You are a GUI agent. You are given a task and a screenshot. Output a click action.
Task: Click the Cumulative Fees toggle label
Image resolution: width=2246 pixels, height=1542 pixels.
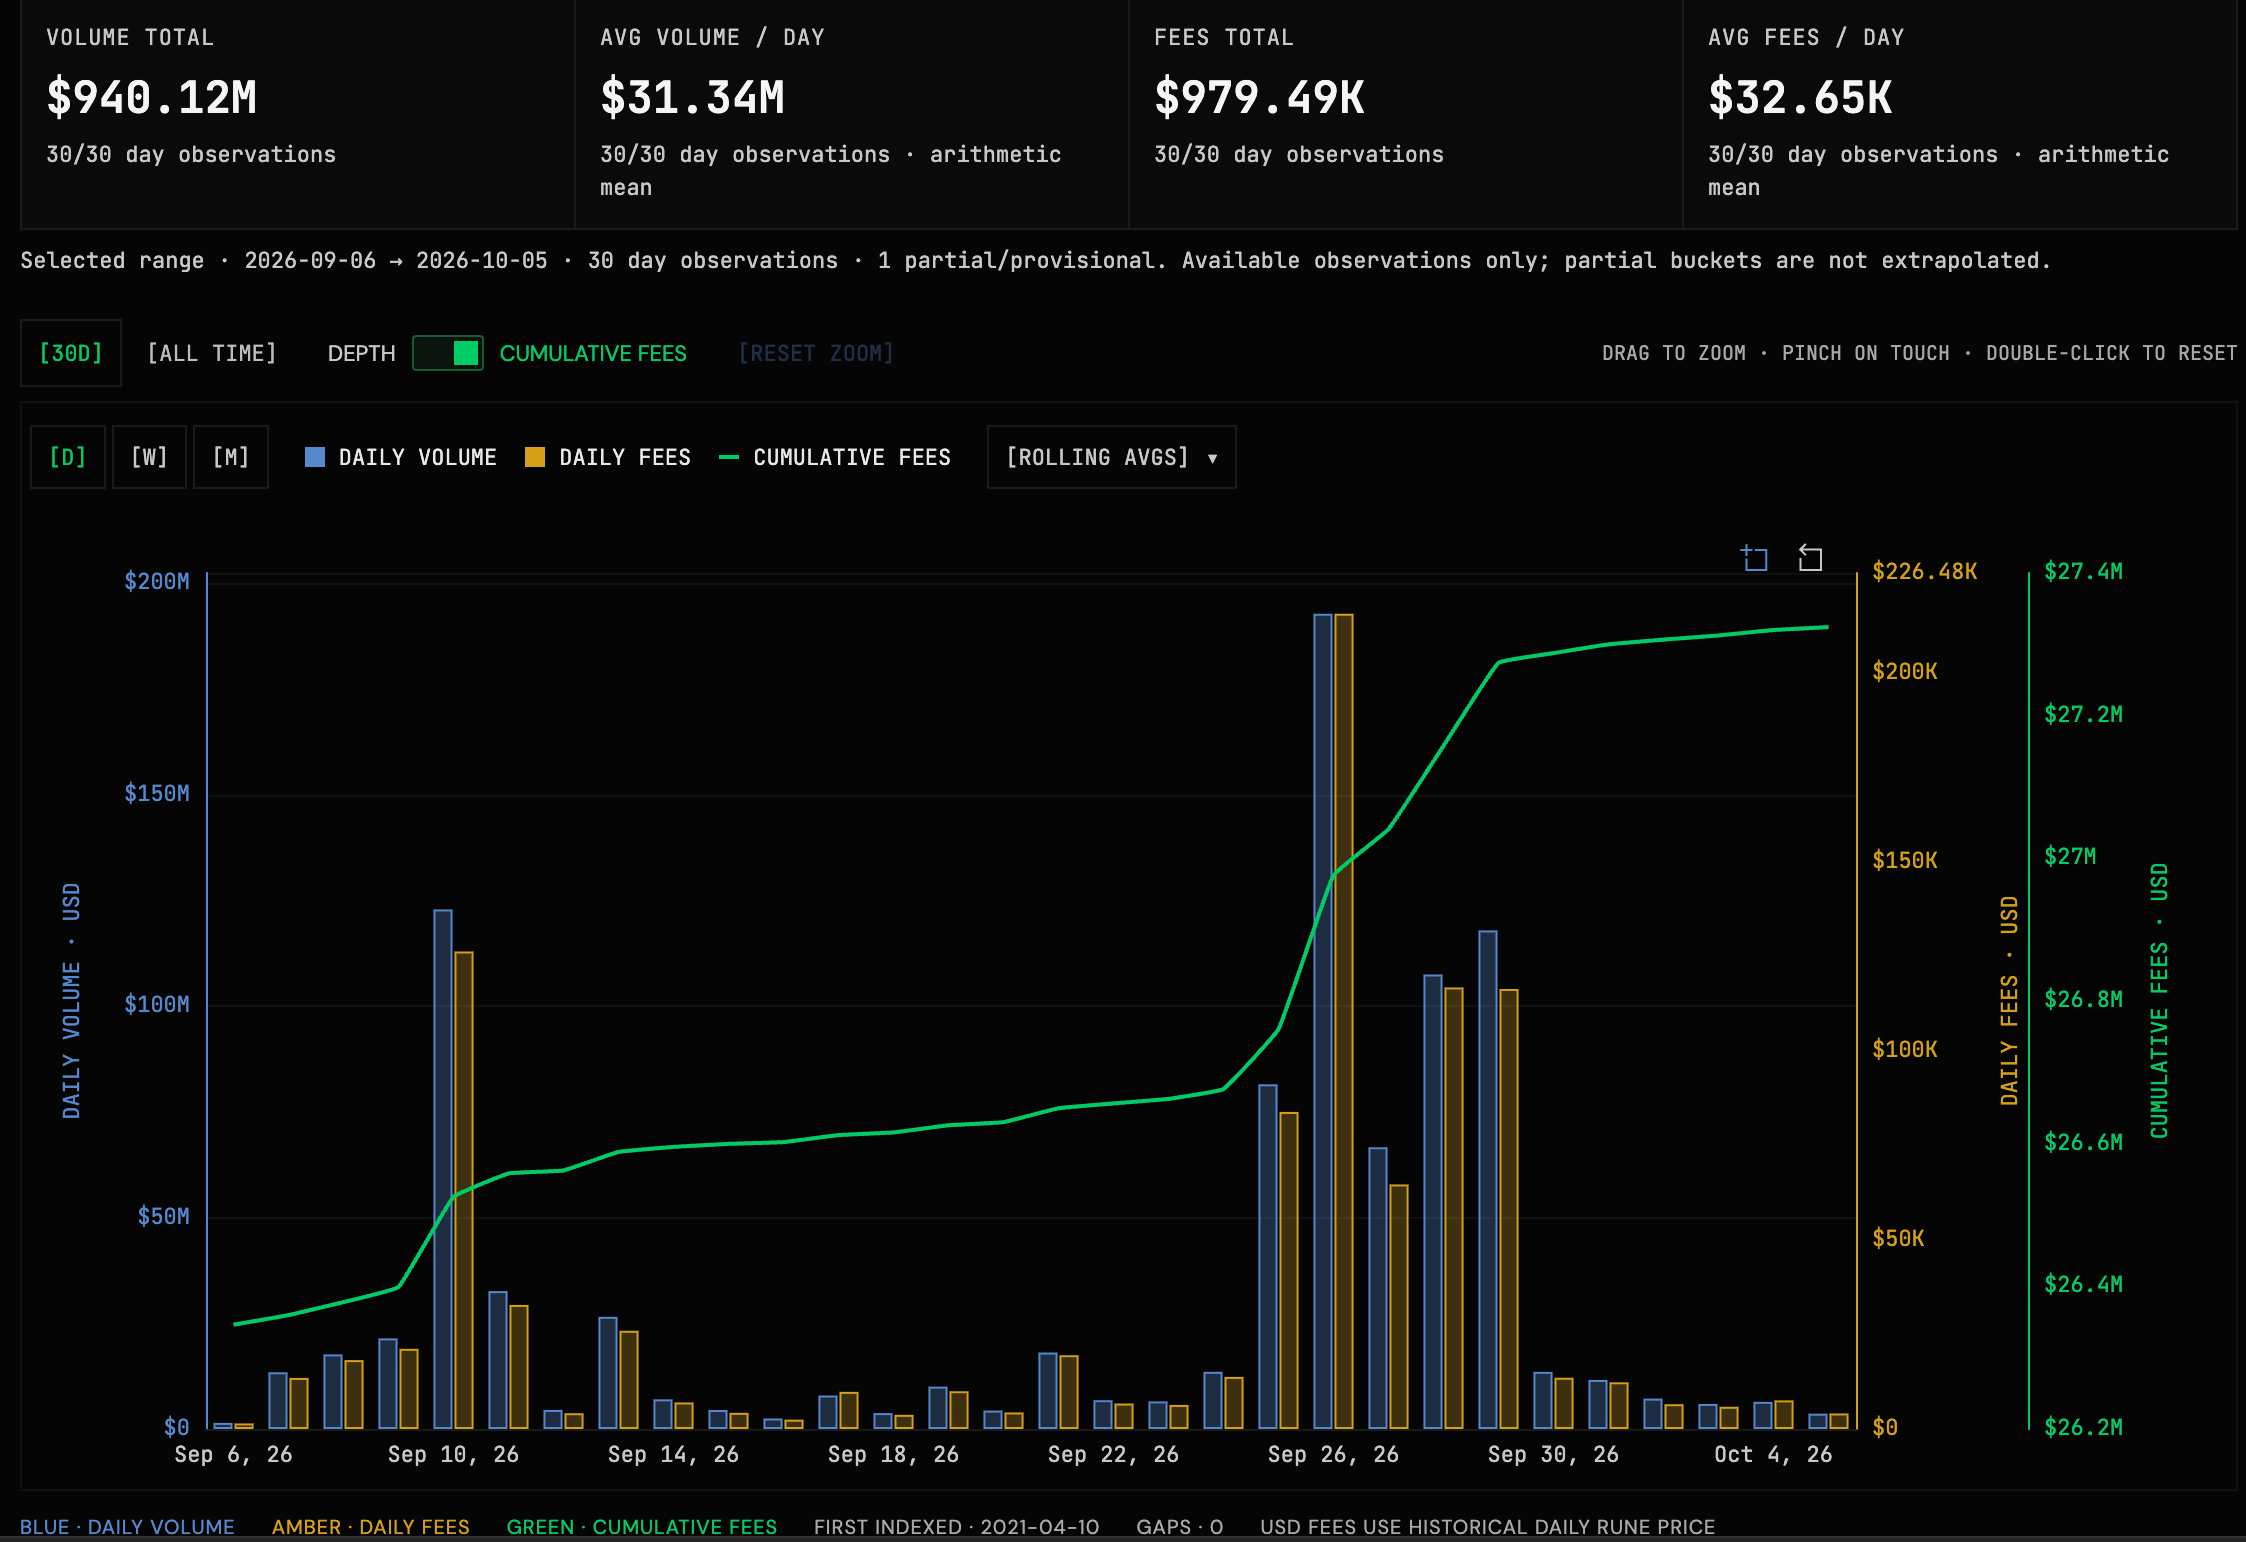tap(593, 353)
